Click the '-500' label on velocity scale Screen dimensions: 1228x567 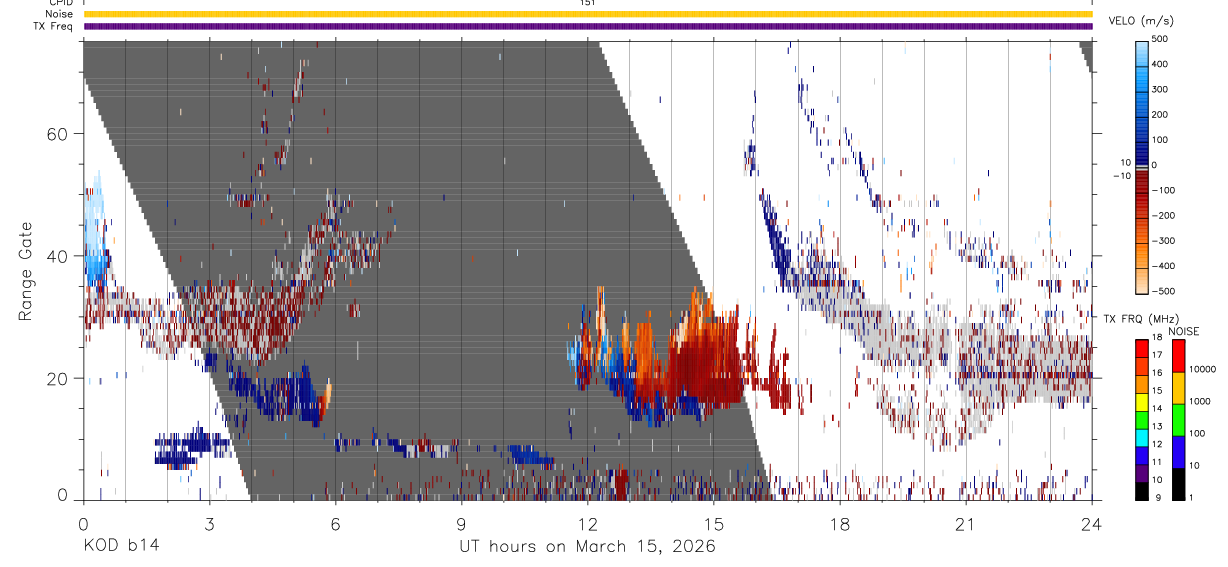[x=1163, y=291]
